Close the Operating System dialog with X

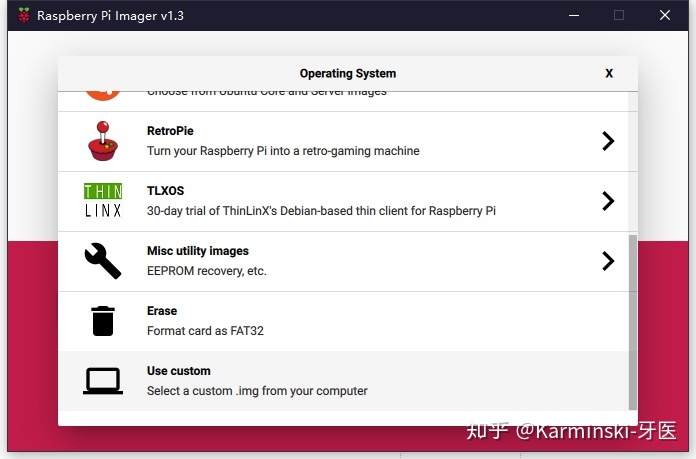tap(609, 73)
